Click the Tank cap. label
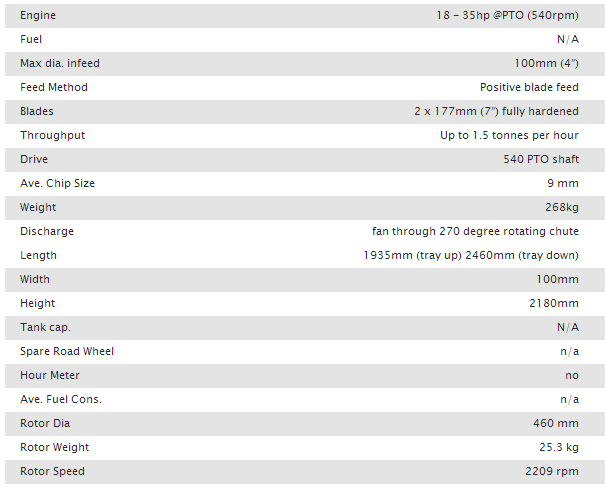609x488 pixels. coord(45,328)
